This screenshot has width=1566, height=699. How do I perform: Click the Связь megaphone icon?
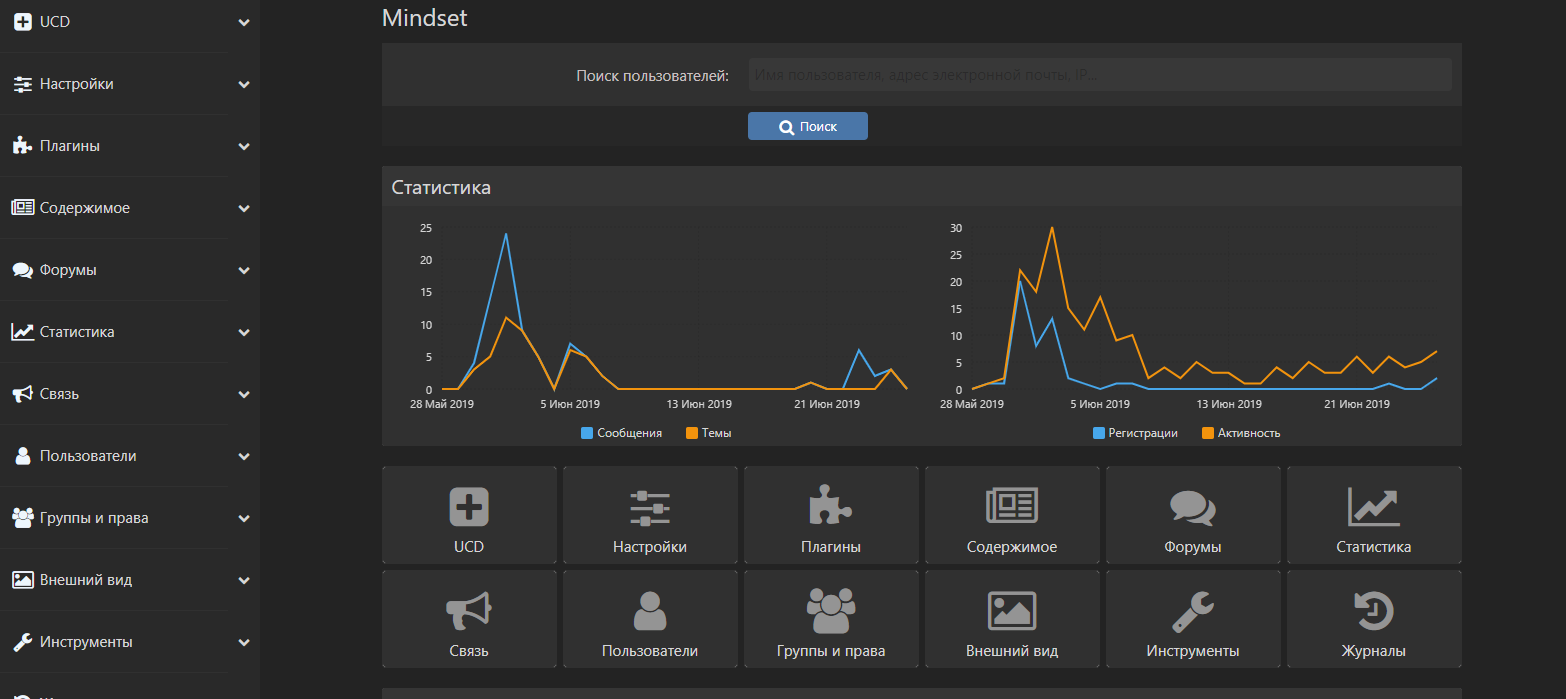pyautogui.click(x=468, y=610)
